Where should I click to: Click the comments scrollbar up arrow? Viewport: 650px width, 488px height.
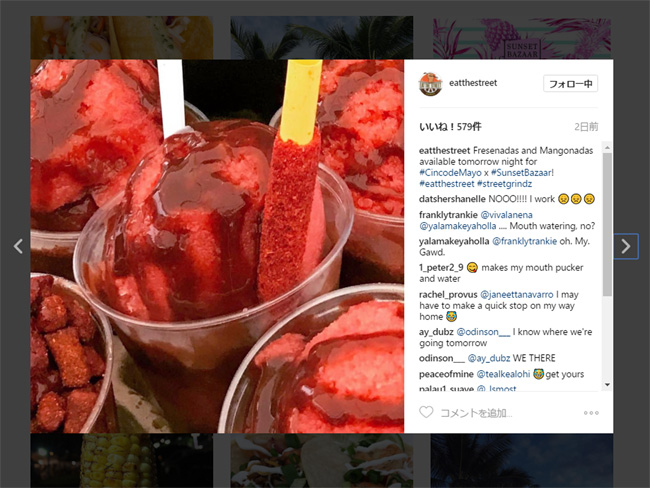(x=607, y=148)
